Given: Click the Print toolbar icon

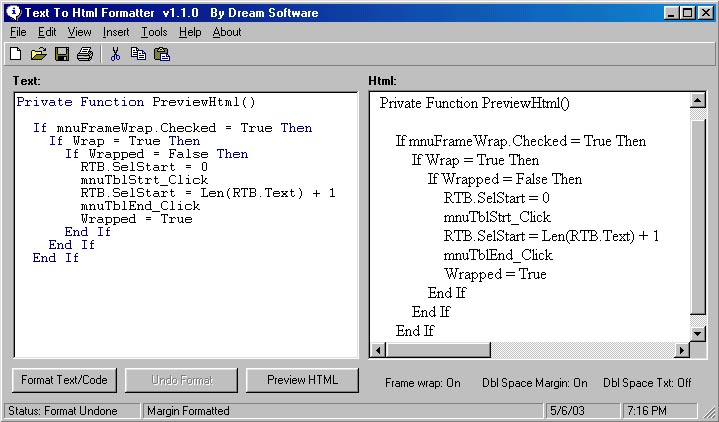Looking at the screenshot, I should pos(85,54).
